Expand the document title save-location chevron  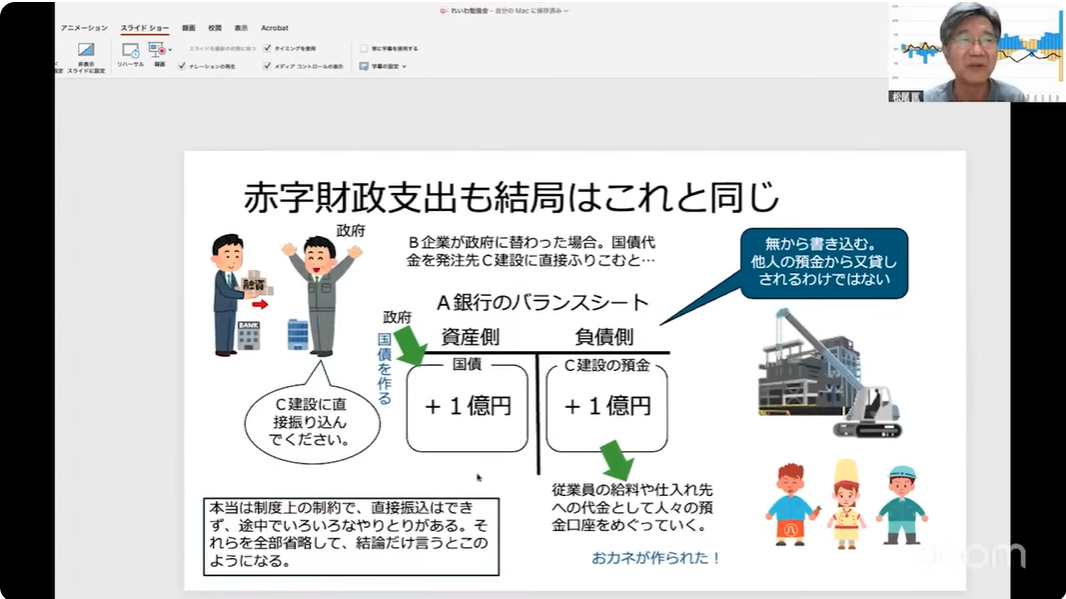coord(566,11)
